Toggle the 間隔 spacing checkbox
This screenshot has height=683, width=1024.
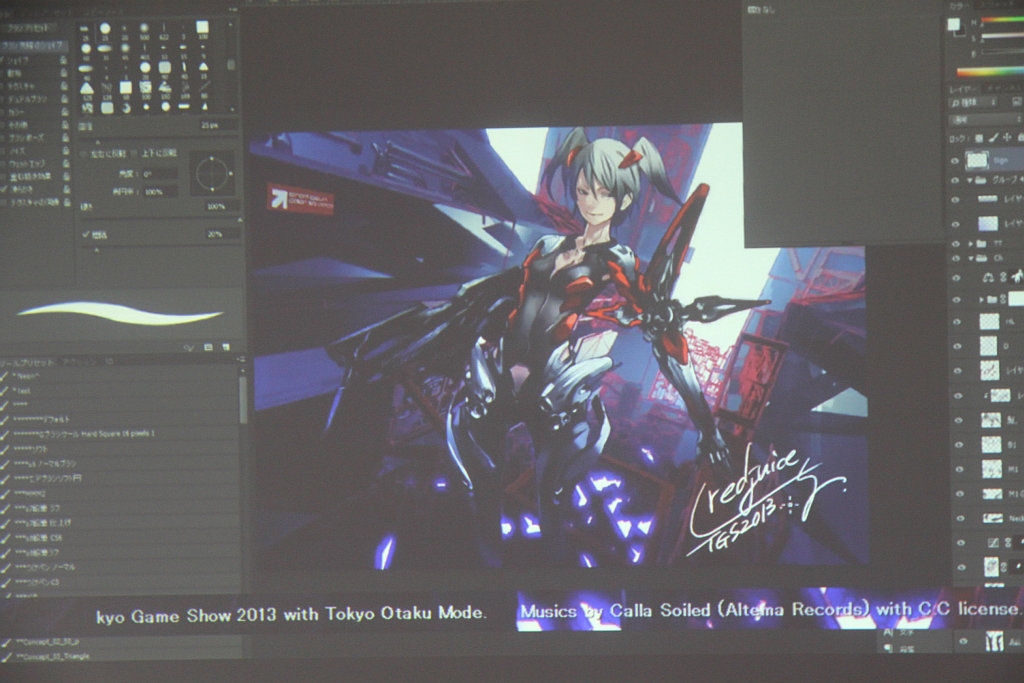(x=86, y=234)
